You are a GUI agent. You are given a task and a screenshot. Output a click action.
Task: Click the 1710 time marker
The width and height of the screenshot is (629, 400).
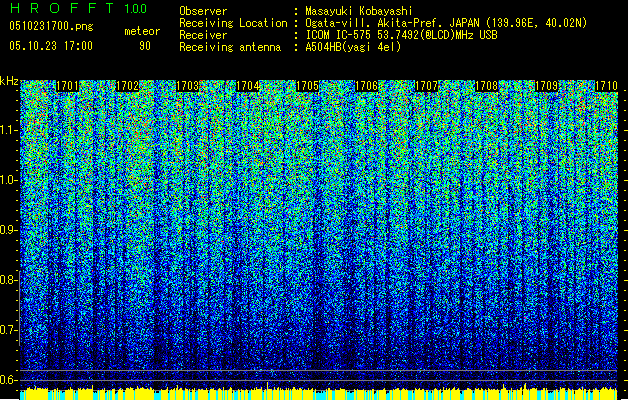tap(606, 86)
